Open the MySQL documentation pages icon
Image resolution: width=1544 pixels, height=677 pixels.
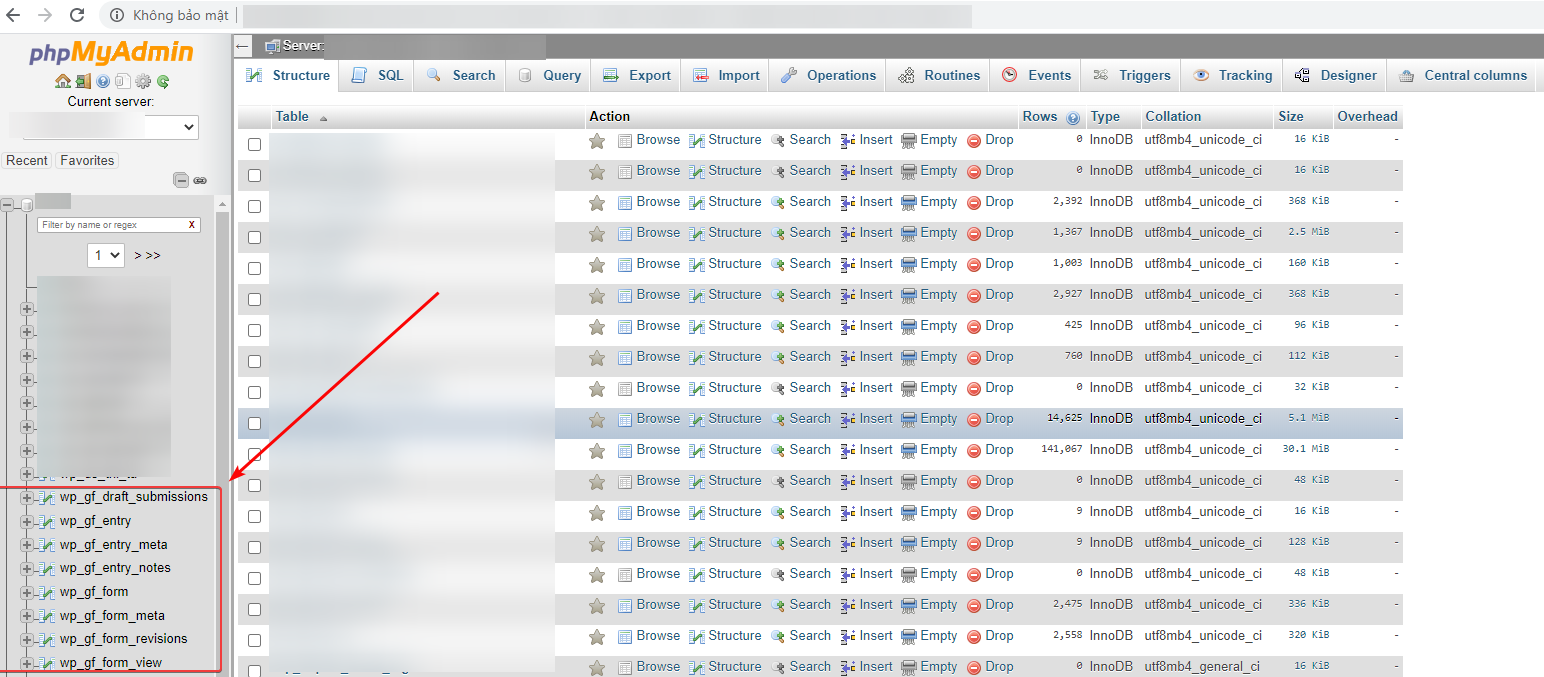click(x=123, y=82)
